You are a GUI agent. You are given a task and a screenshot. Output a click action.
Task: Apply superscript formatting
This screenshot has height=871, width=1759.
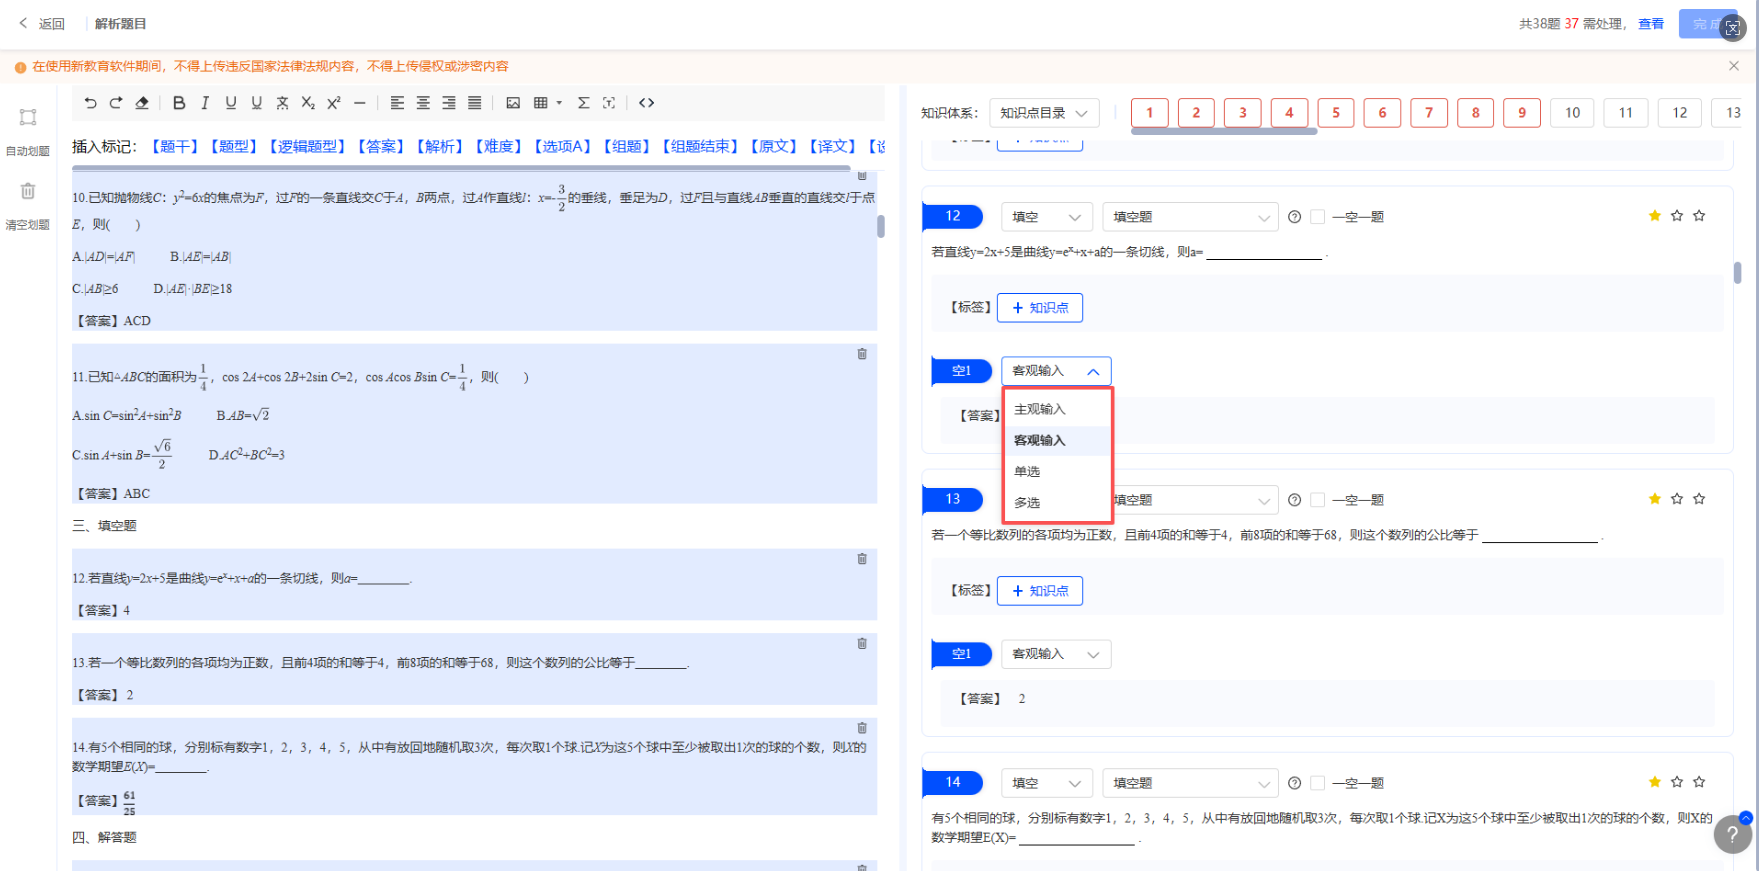click(x=334, y=103)
